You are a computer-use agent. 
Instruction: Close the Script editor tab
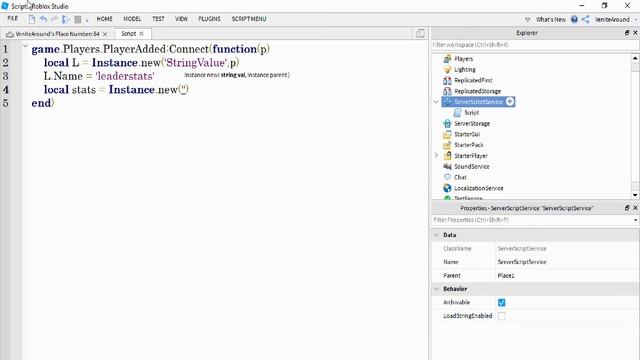[x=142, y=34]
